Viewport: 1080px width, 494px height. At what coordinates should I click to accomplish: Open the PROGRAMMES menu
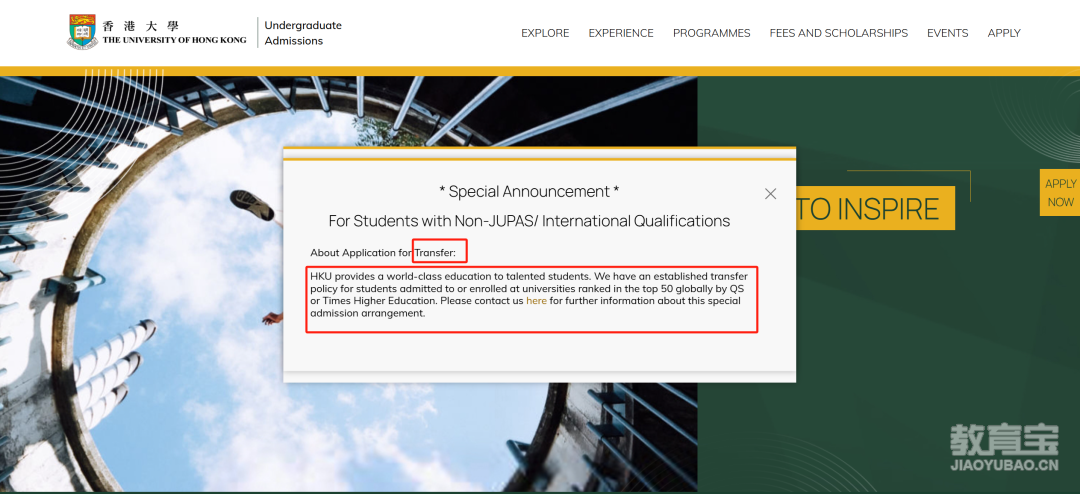point(712,33)
